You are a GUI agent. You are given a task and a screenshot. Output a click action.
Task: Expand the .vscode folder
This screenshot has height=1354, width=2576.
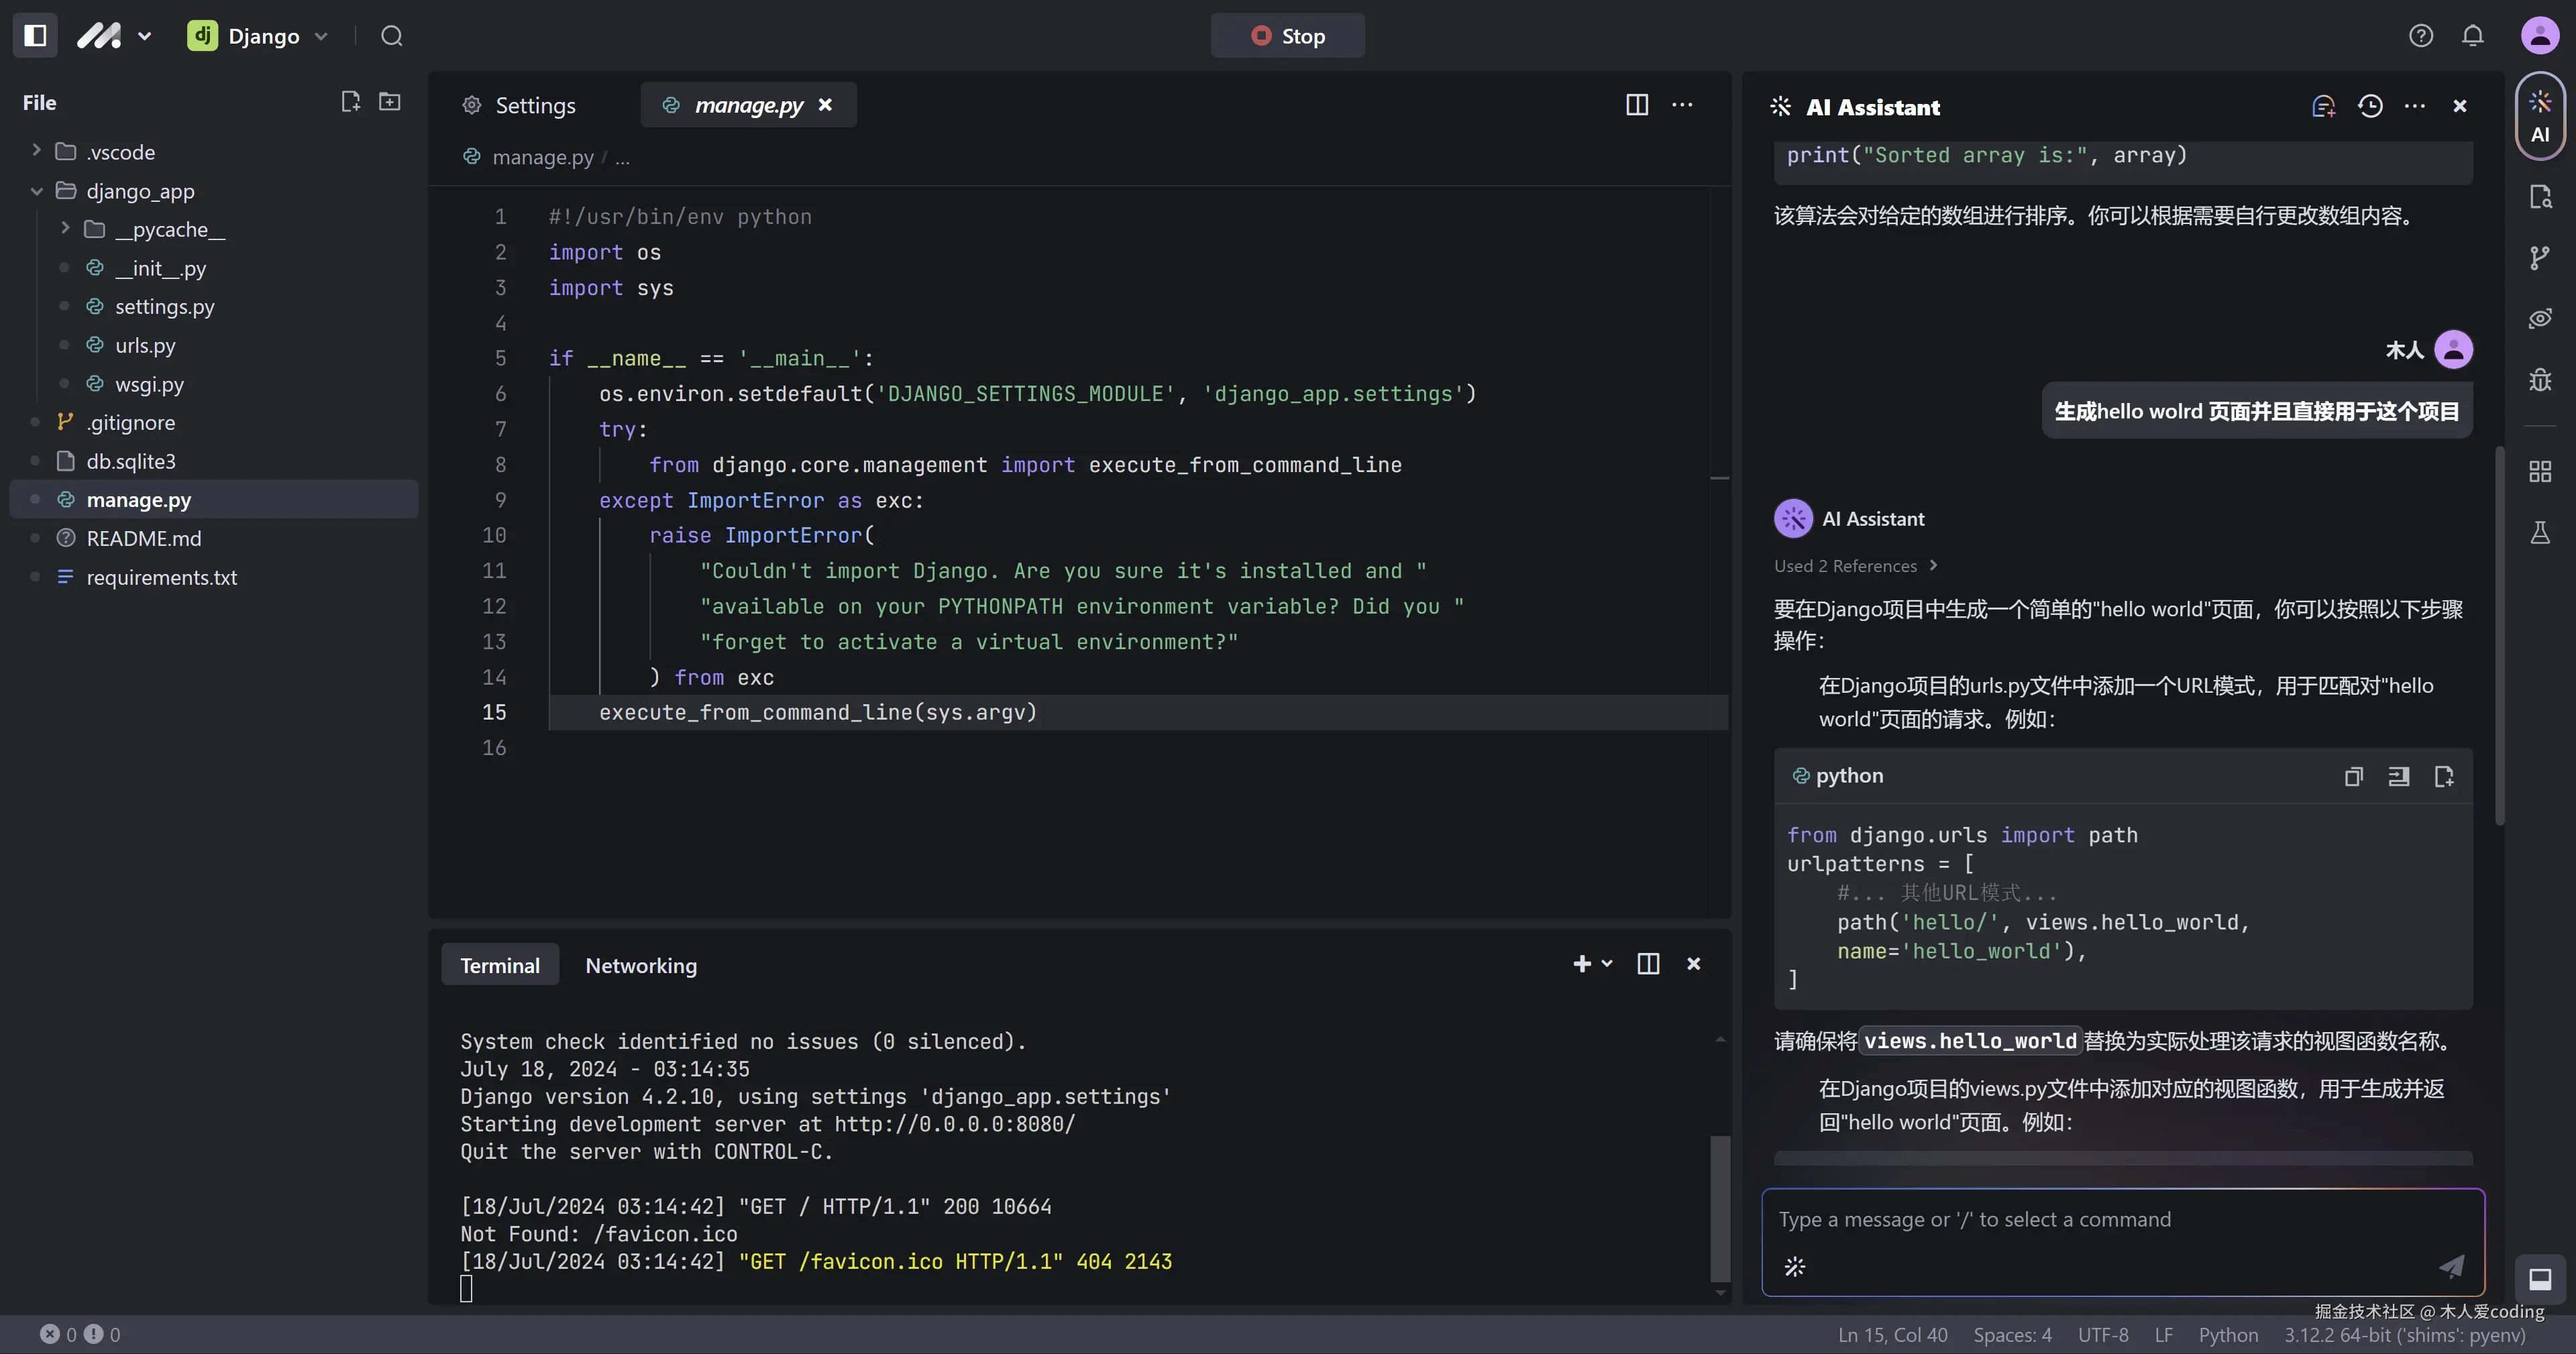tap(37, 151)
